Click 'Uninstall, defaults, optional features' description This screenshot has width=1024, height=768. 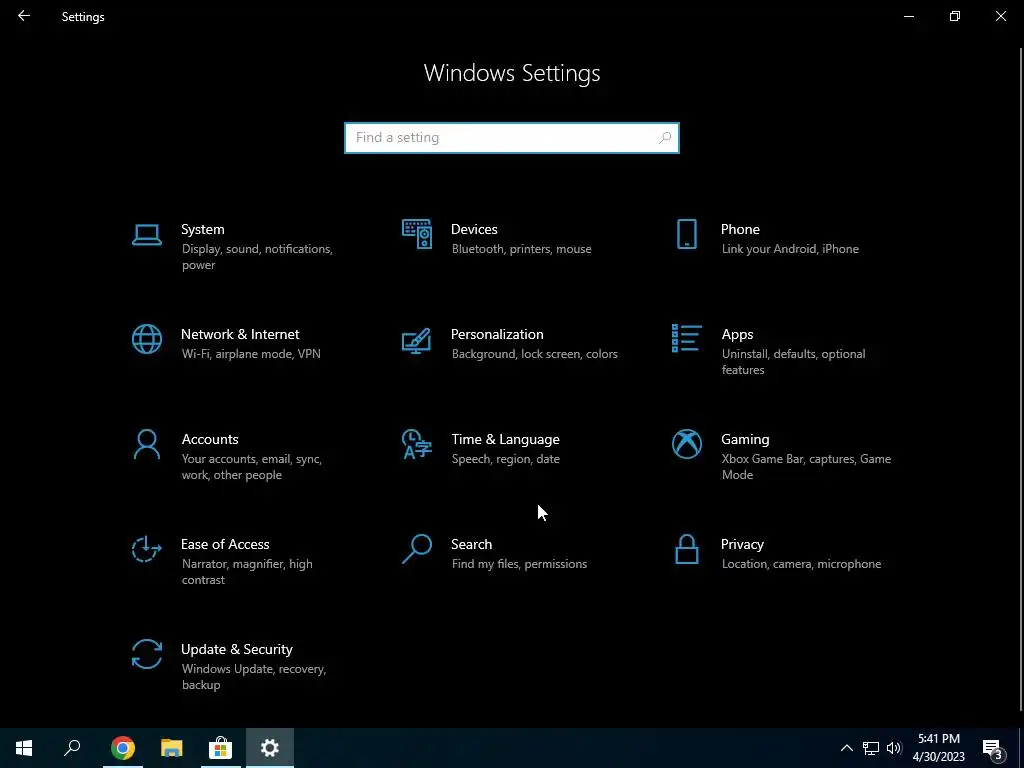(x=793, y=362)
